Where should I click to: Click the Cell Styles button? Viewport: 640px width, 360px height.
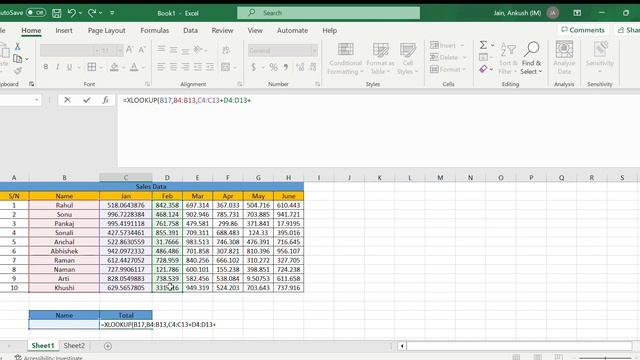[x=407, y=58]
